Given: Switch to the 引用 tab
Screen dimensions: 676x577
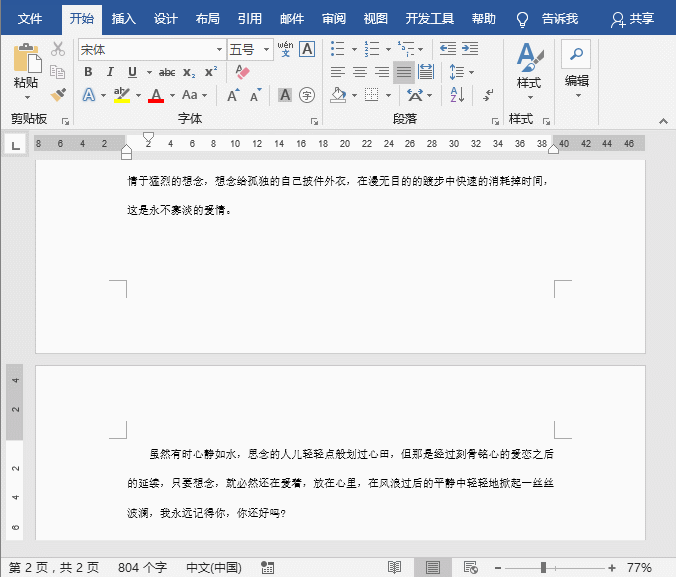Looking at the screenshot, I should (x=250, y=19).
